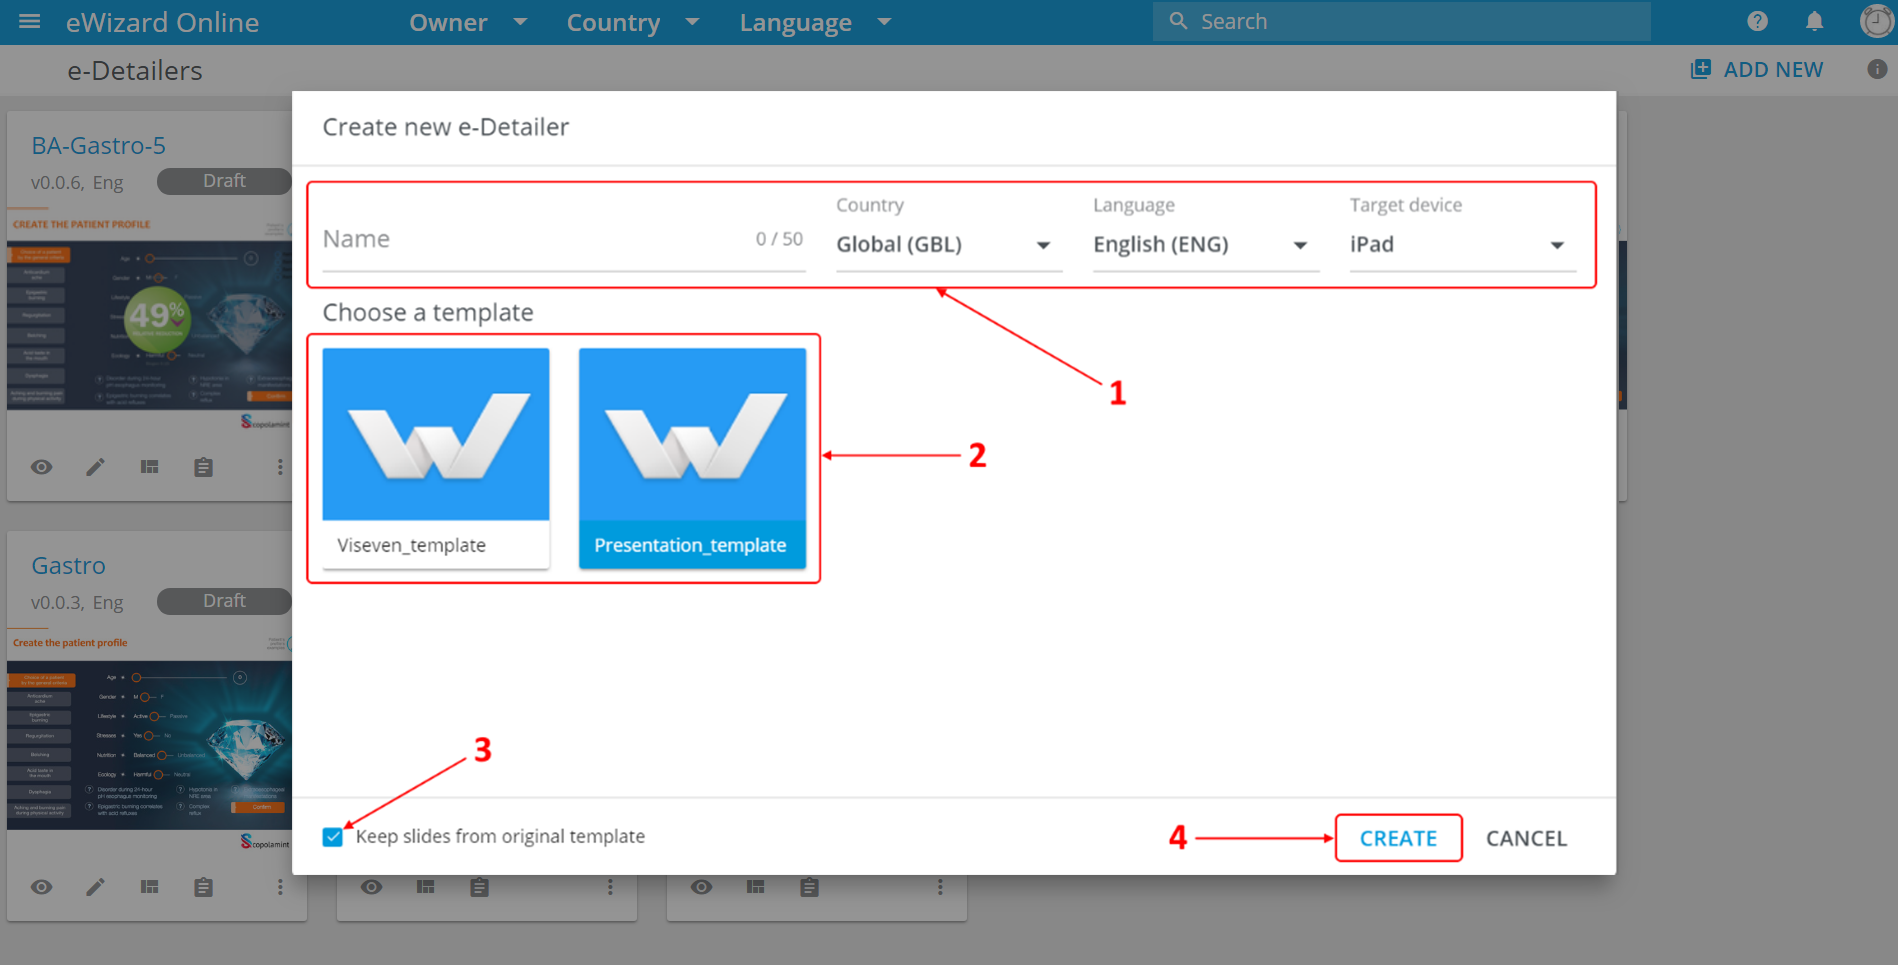Click eye preview icon on BA-Gastro-5 card
This screenshot has width=1898, height=965.
pos(41,467)
